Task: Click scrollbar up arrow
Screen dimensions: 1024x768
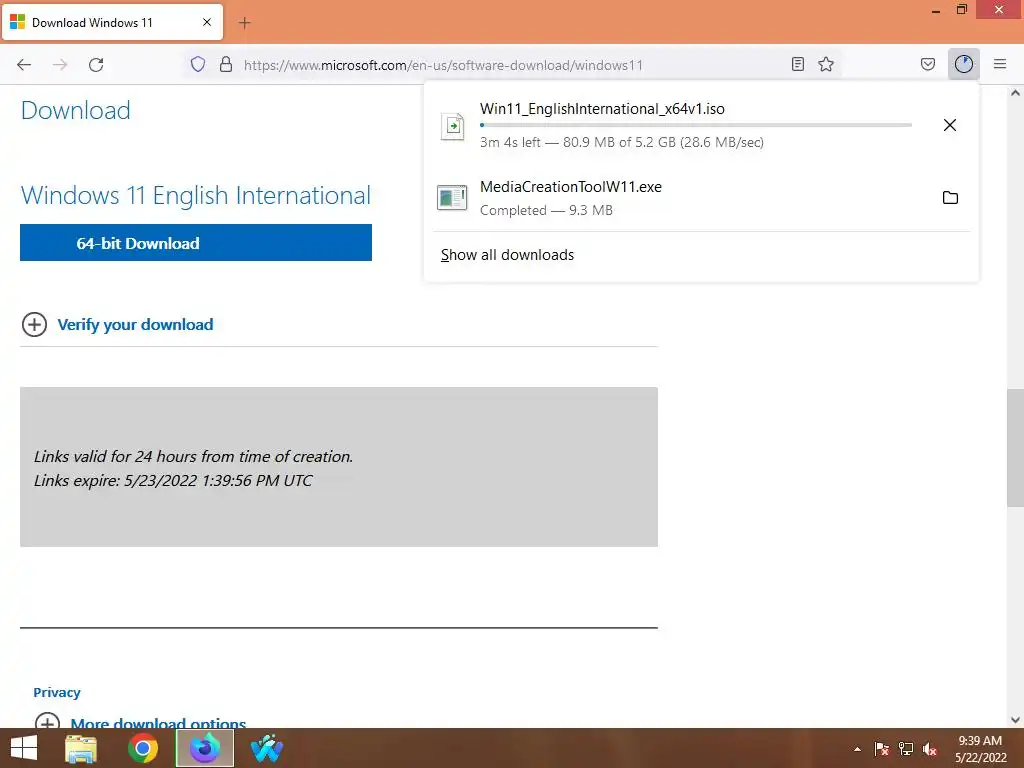Action: pos(1015,93)
